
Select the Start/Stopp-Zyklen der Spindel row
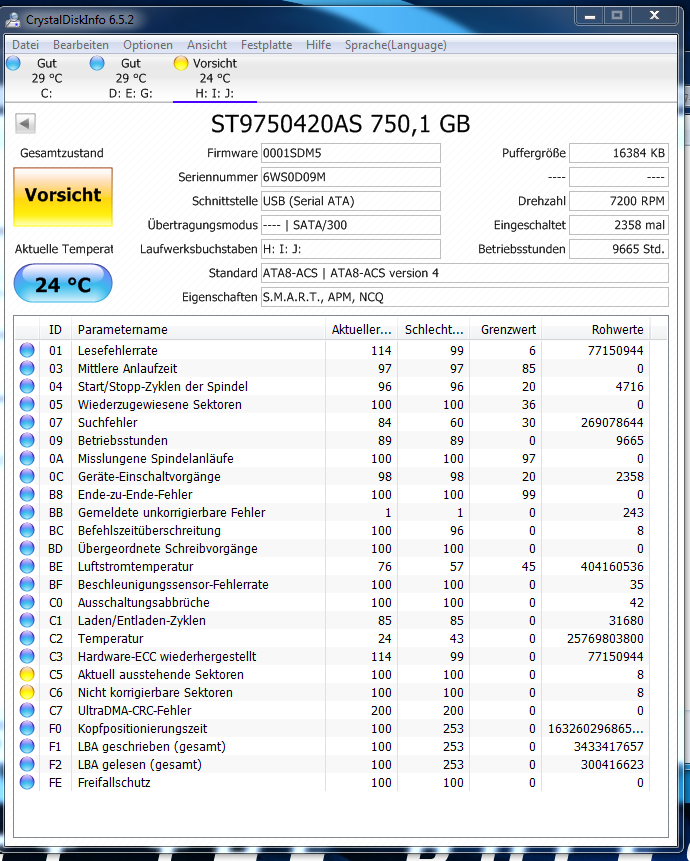(332, 387)
